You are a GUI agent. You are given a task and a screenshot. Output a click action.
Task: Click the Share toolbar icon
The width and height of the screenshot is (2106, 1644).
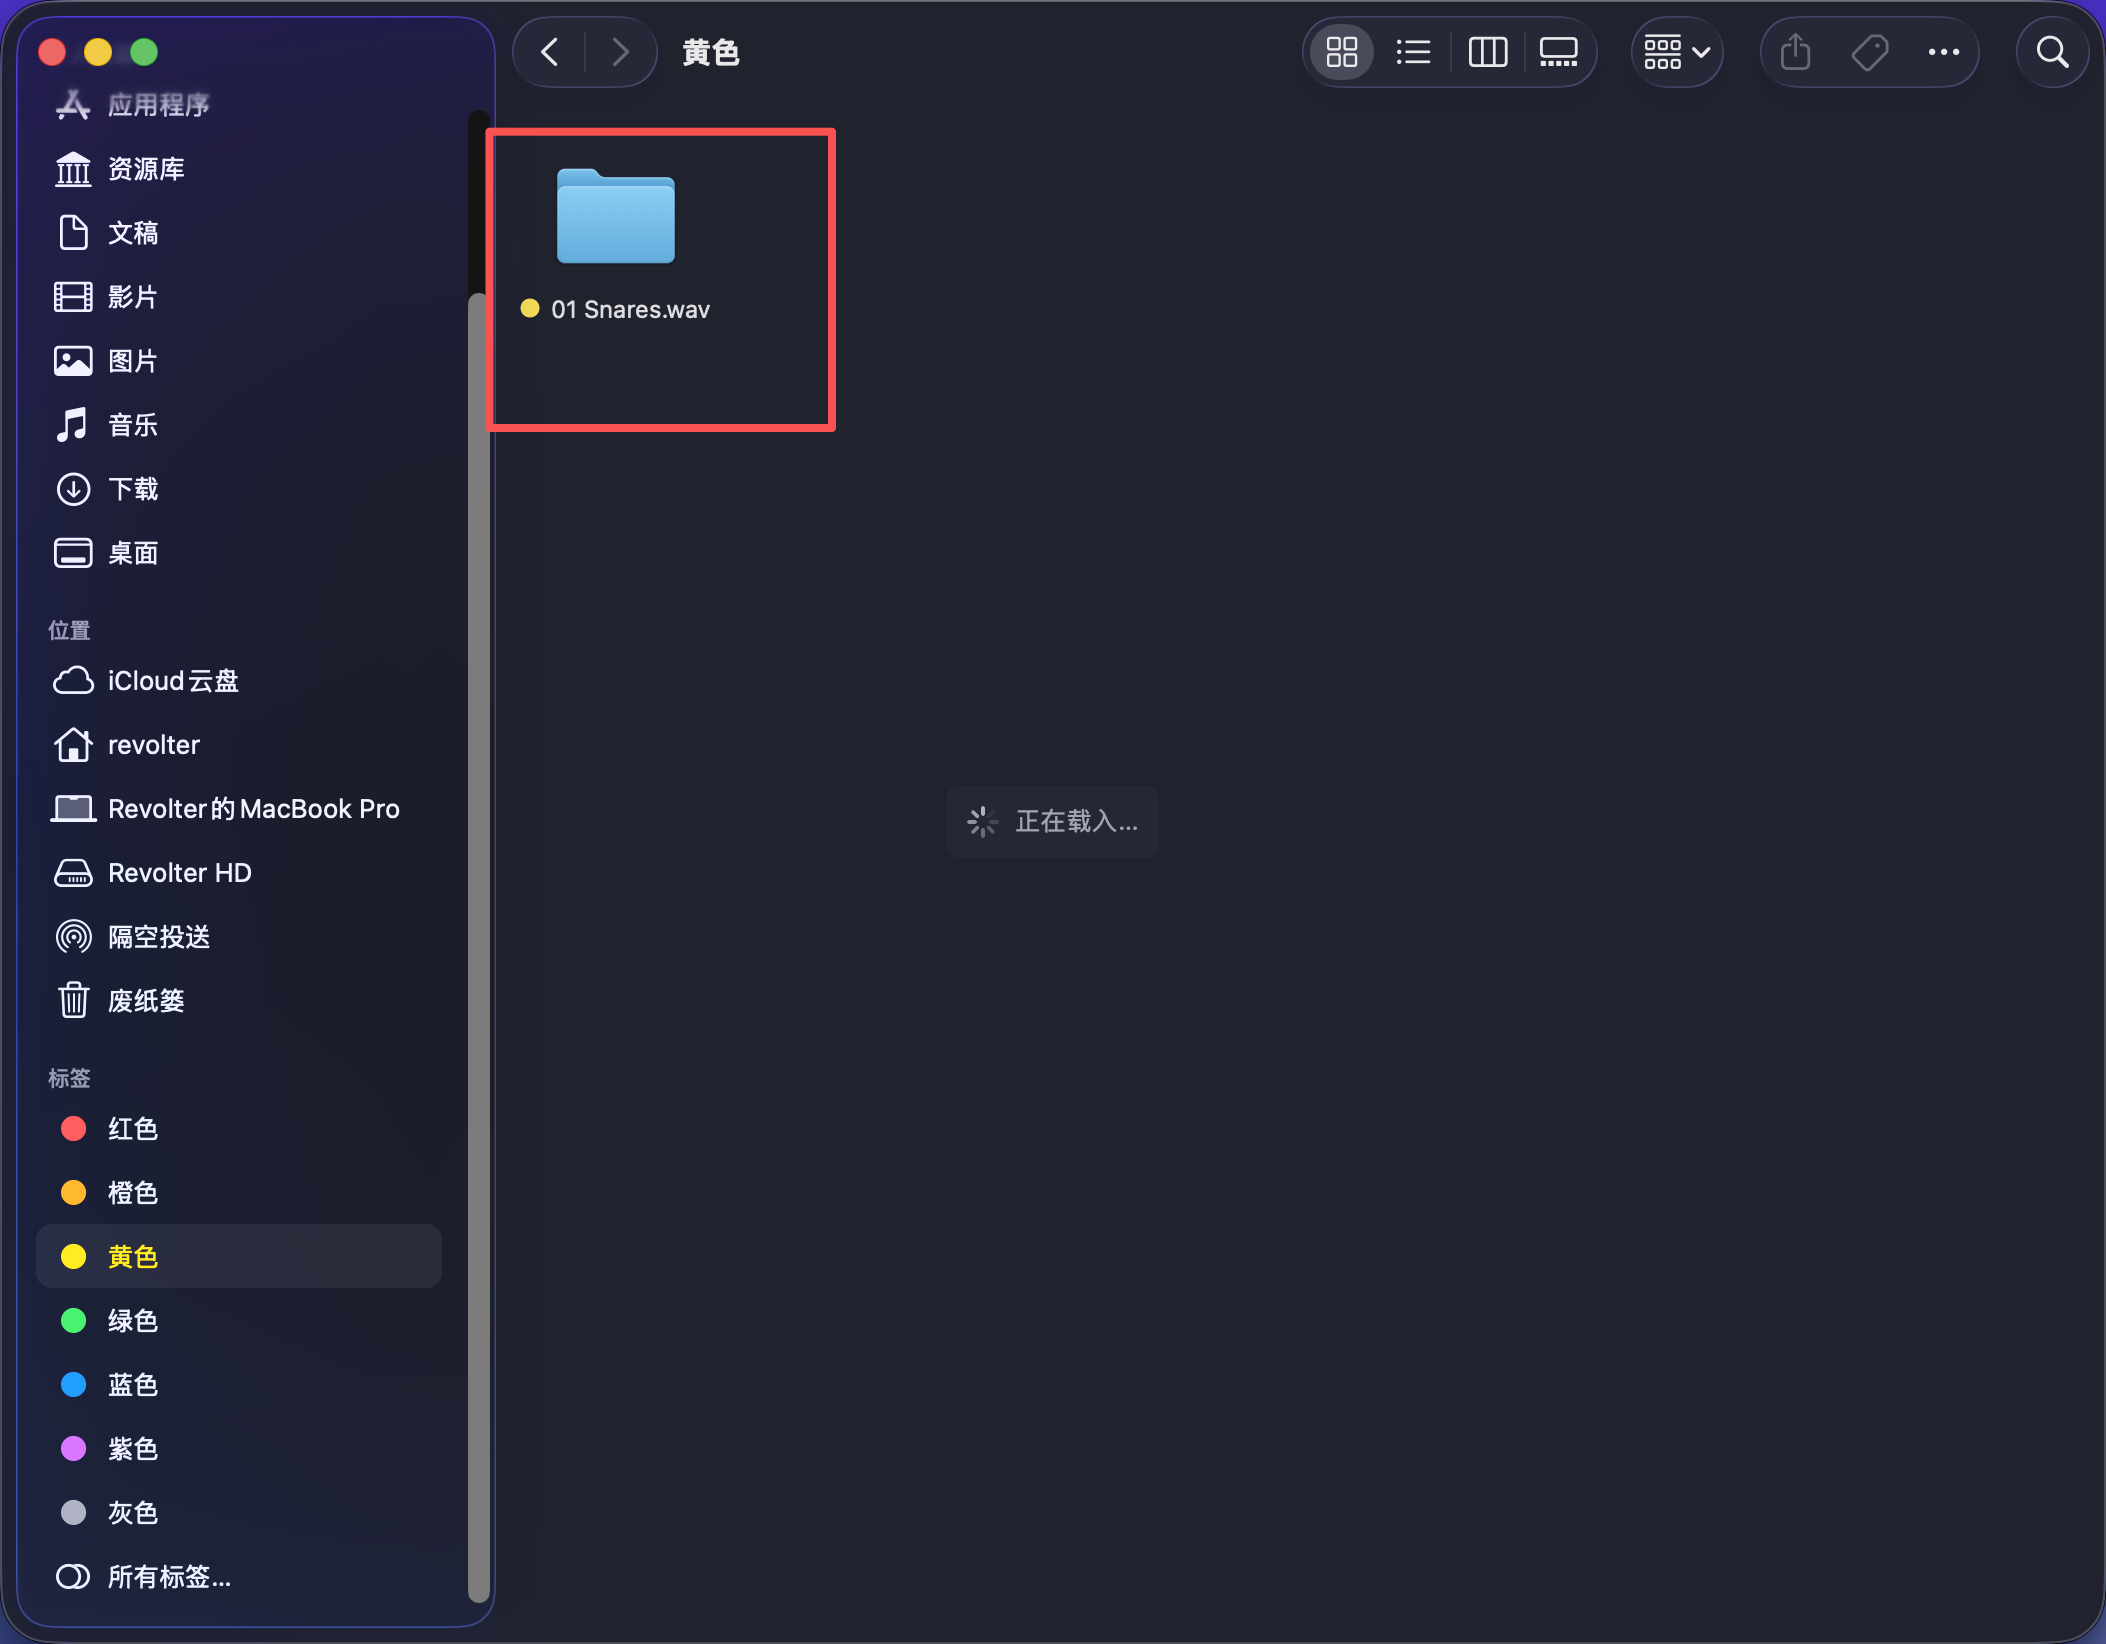pyautogui.click(x=1795, y=52)
